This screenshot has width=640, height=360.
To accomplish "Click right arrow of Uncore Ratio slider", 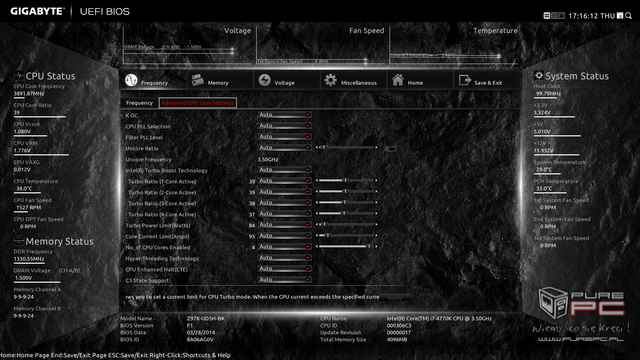I will pos(376,148).
